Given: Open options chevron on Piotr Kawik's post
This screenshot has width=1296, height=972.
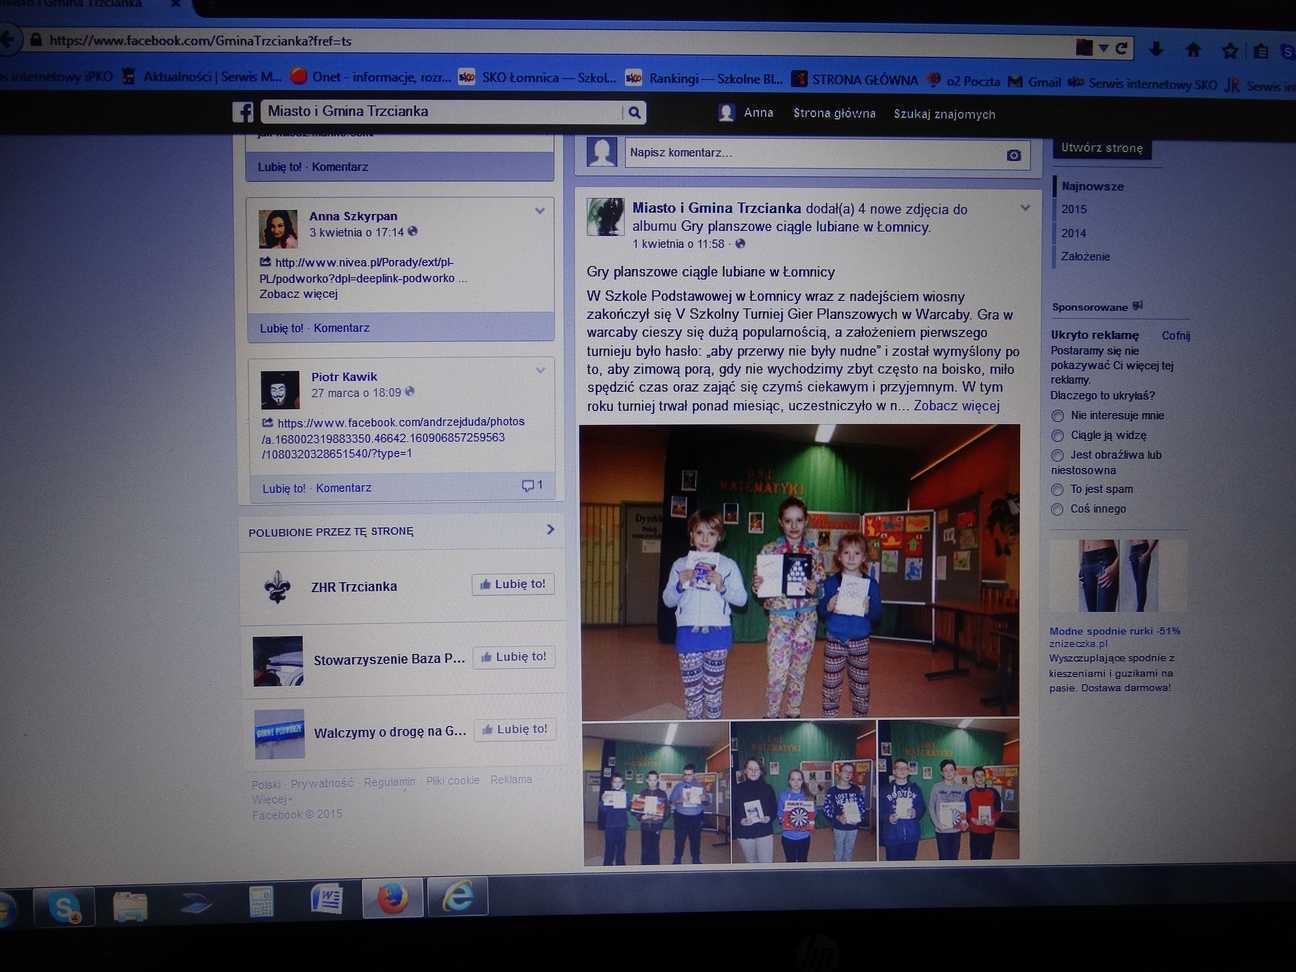Looking at the screenshot, I should (541, 370).
